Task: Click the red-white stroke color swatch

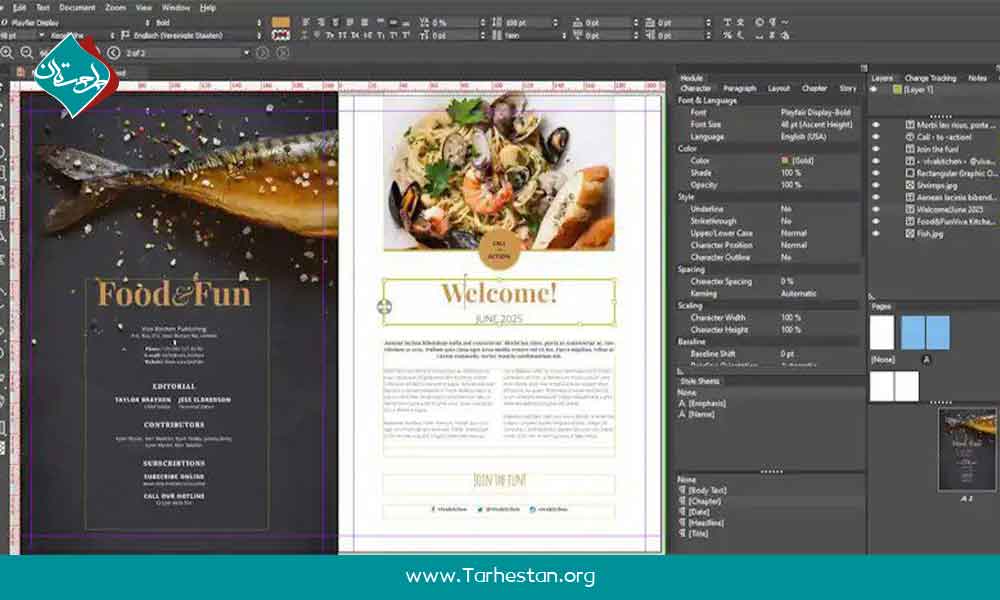Action: pos(281,35)
